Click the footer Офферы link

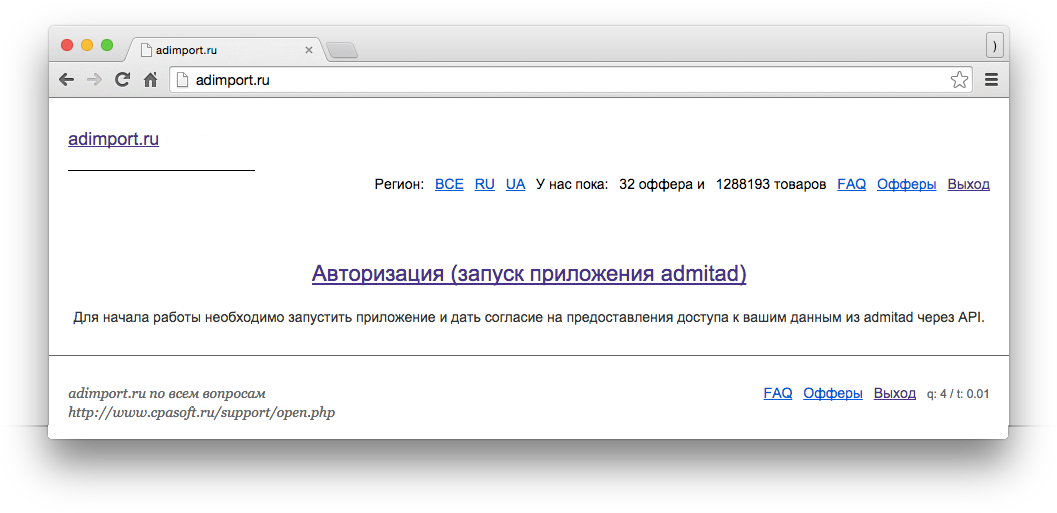point(832,393)
